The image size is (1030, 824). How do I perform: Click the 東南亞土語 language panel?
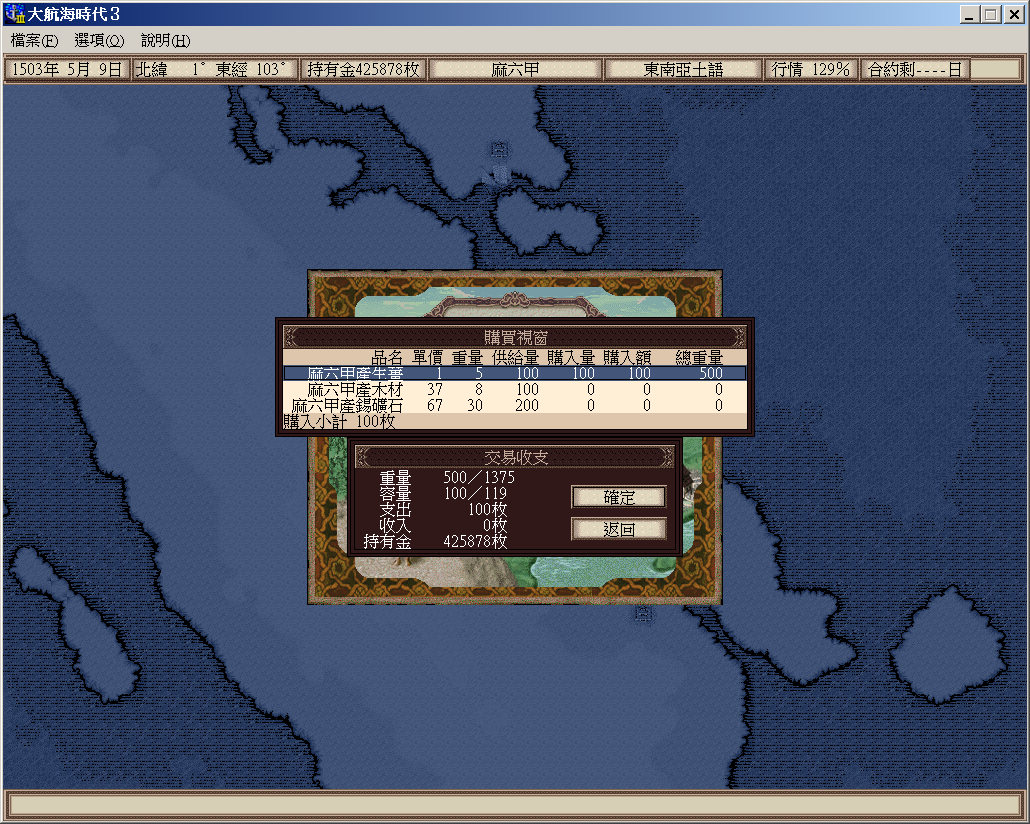tap(683, 70)
